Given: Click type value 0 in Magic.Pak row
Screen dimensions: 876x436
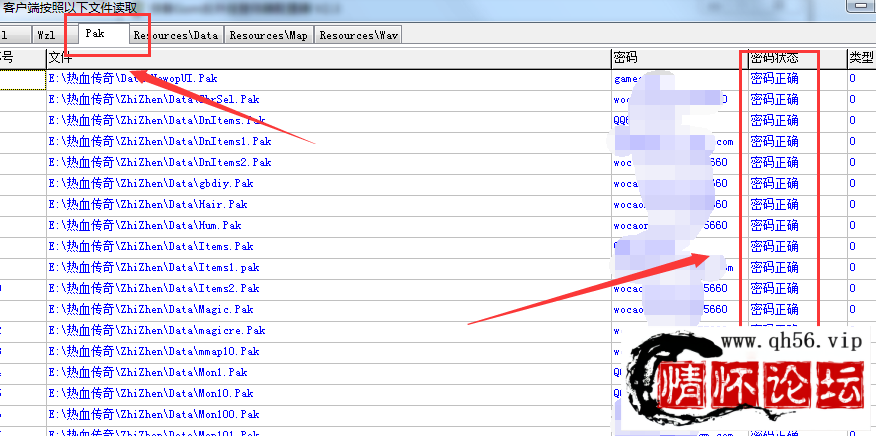Looking at the screenshot, I should coord(853,310).
